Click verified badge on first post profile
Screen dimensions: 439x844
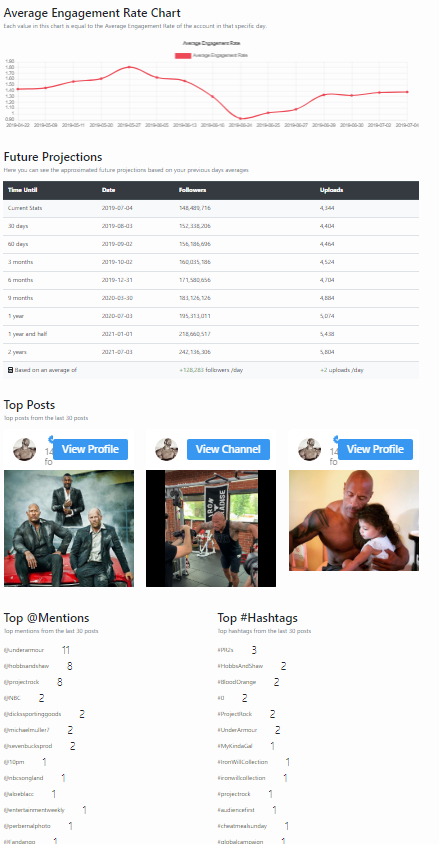pos(50,439)
